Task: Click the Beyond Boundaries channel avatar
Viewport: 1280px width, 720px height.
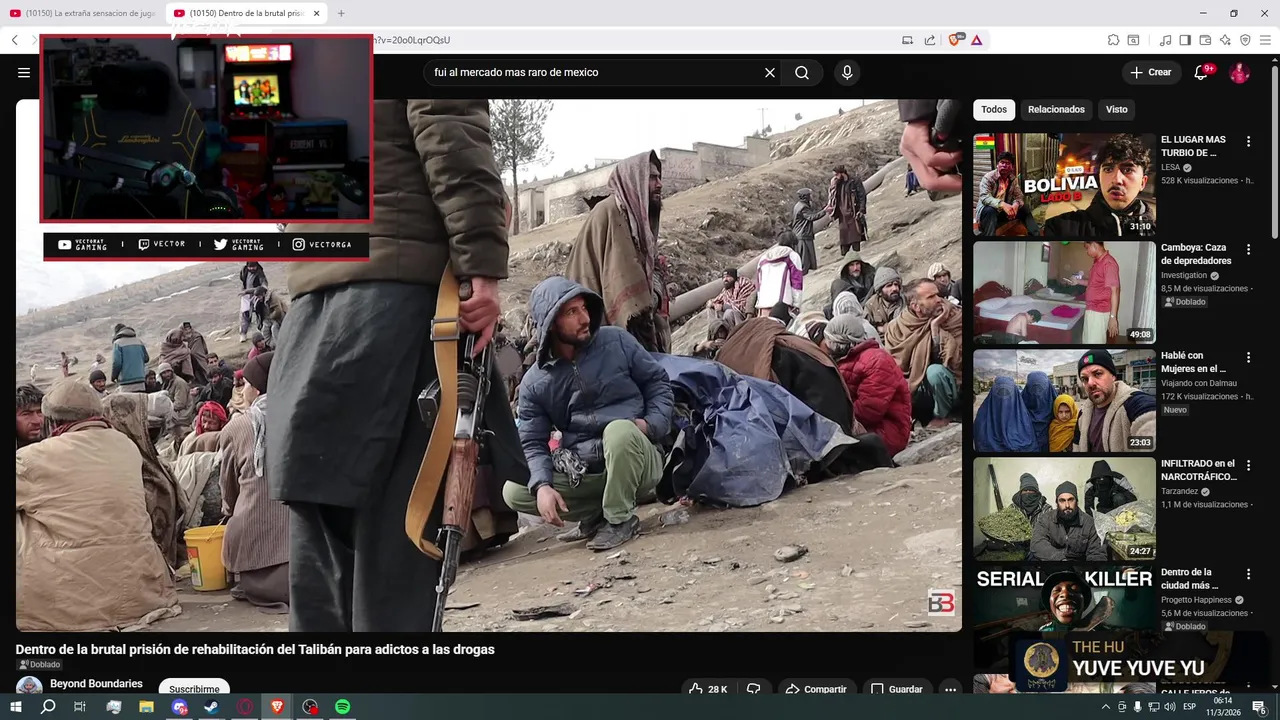Action: point(29,685)
